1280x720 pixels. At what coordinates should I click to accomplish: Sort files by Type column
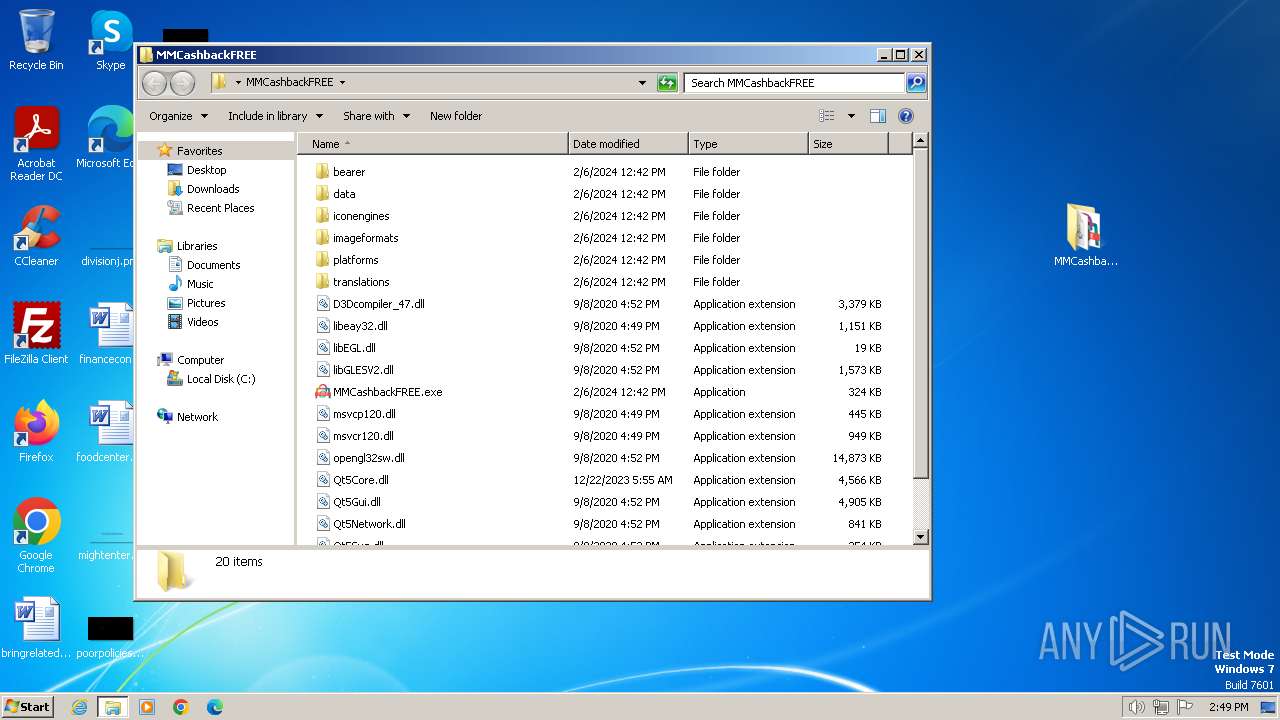748,144
